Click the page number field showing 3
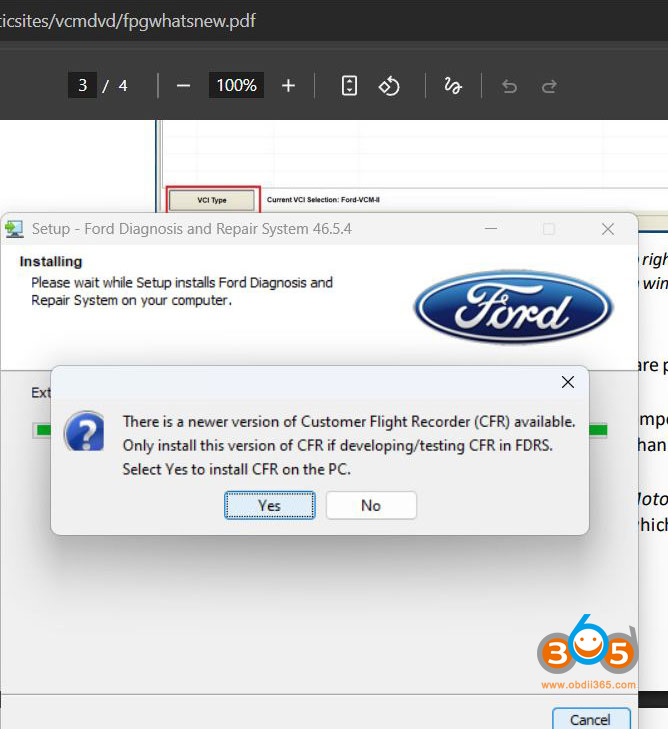668x729 pixels. coord(82,86)
